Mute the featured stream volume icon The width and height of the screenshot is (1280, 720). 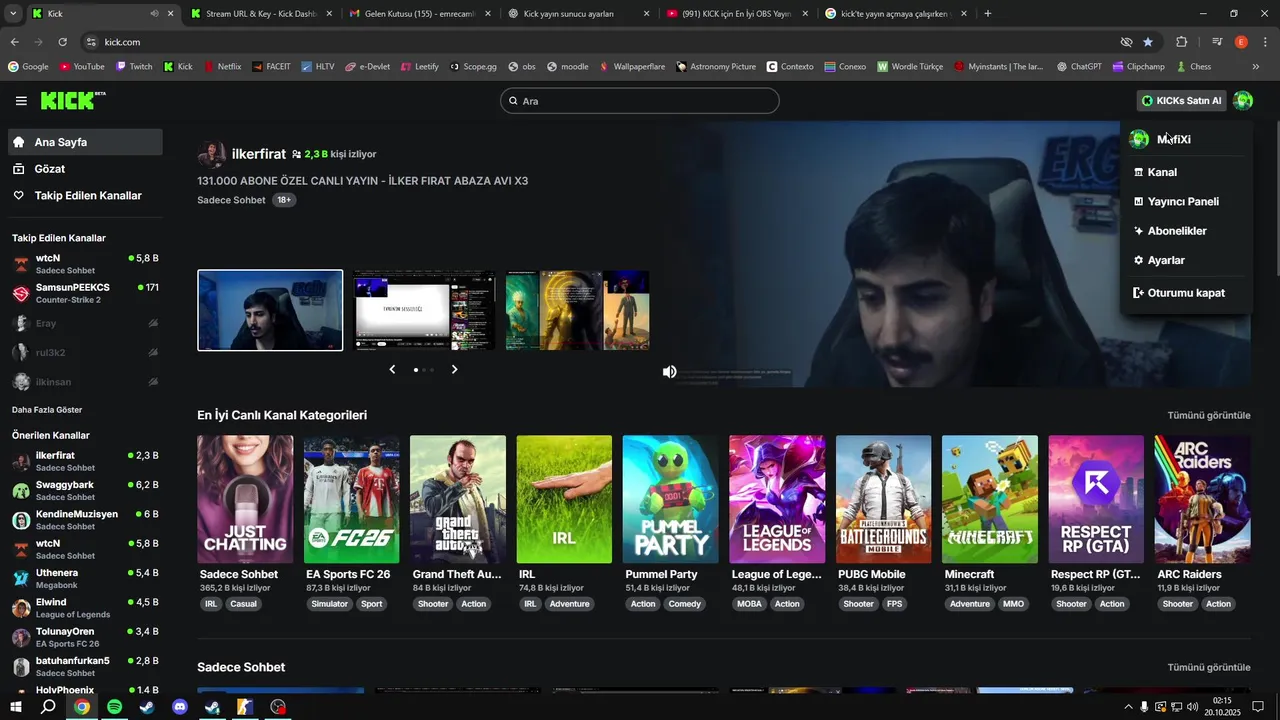(x=669, y=372)
